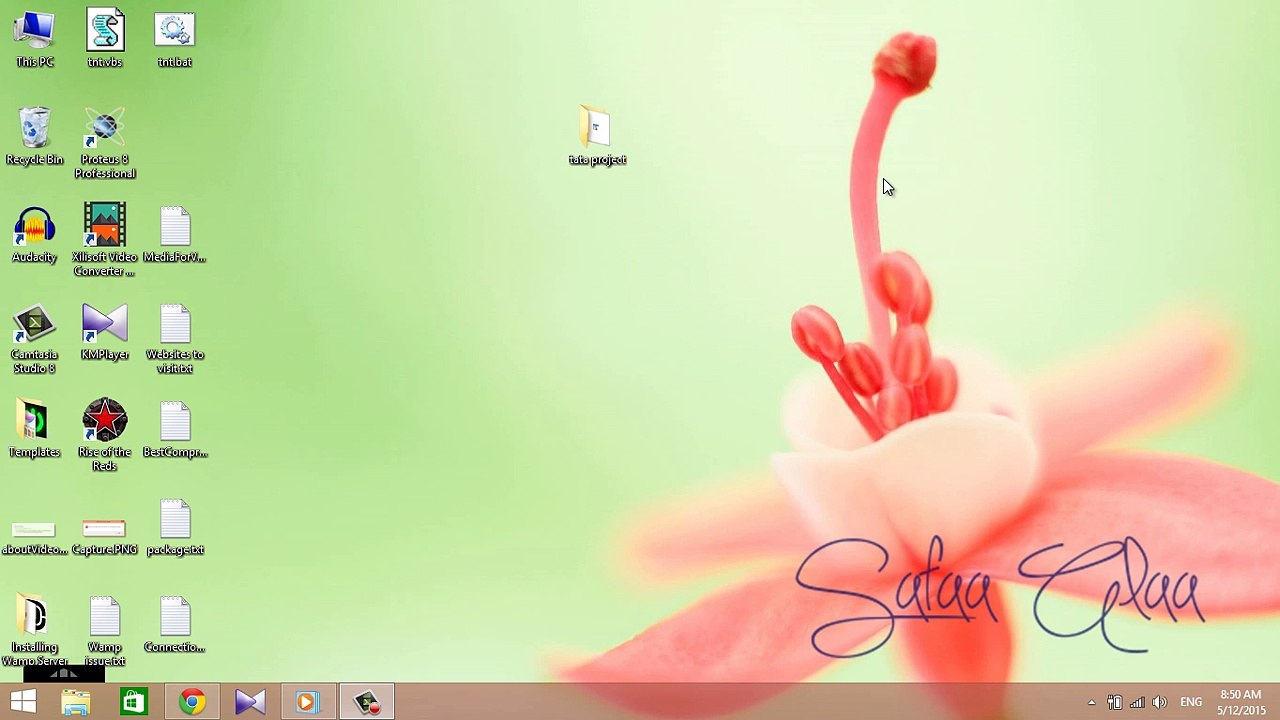Select the tnt.vbs script file
The width and height of the screenshot is (1280, 720).
coord(104,40)
